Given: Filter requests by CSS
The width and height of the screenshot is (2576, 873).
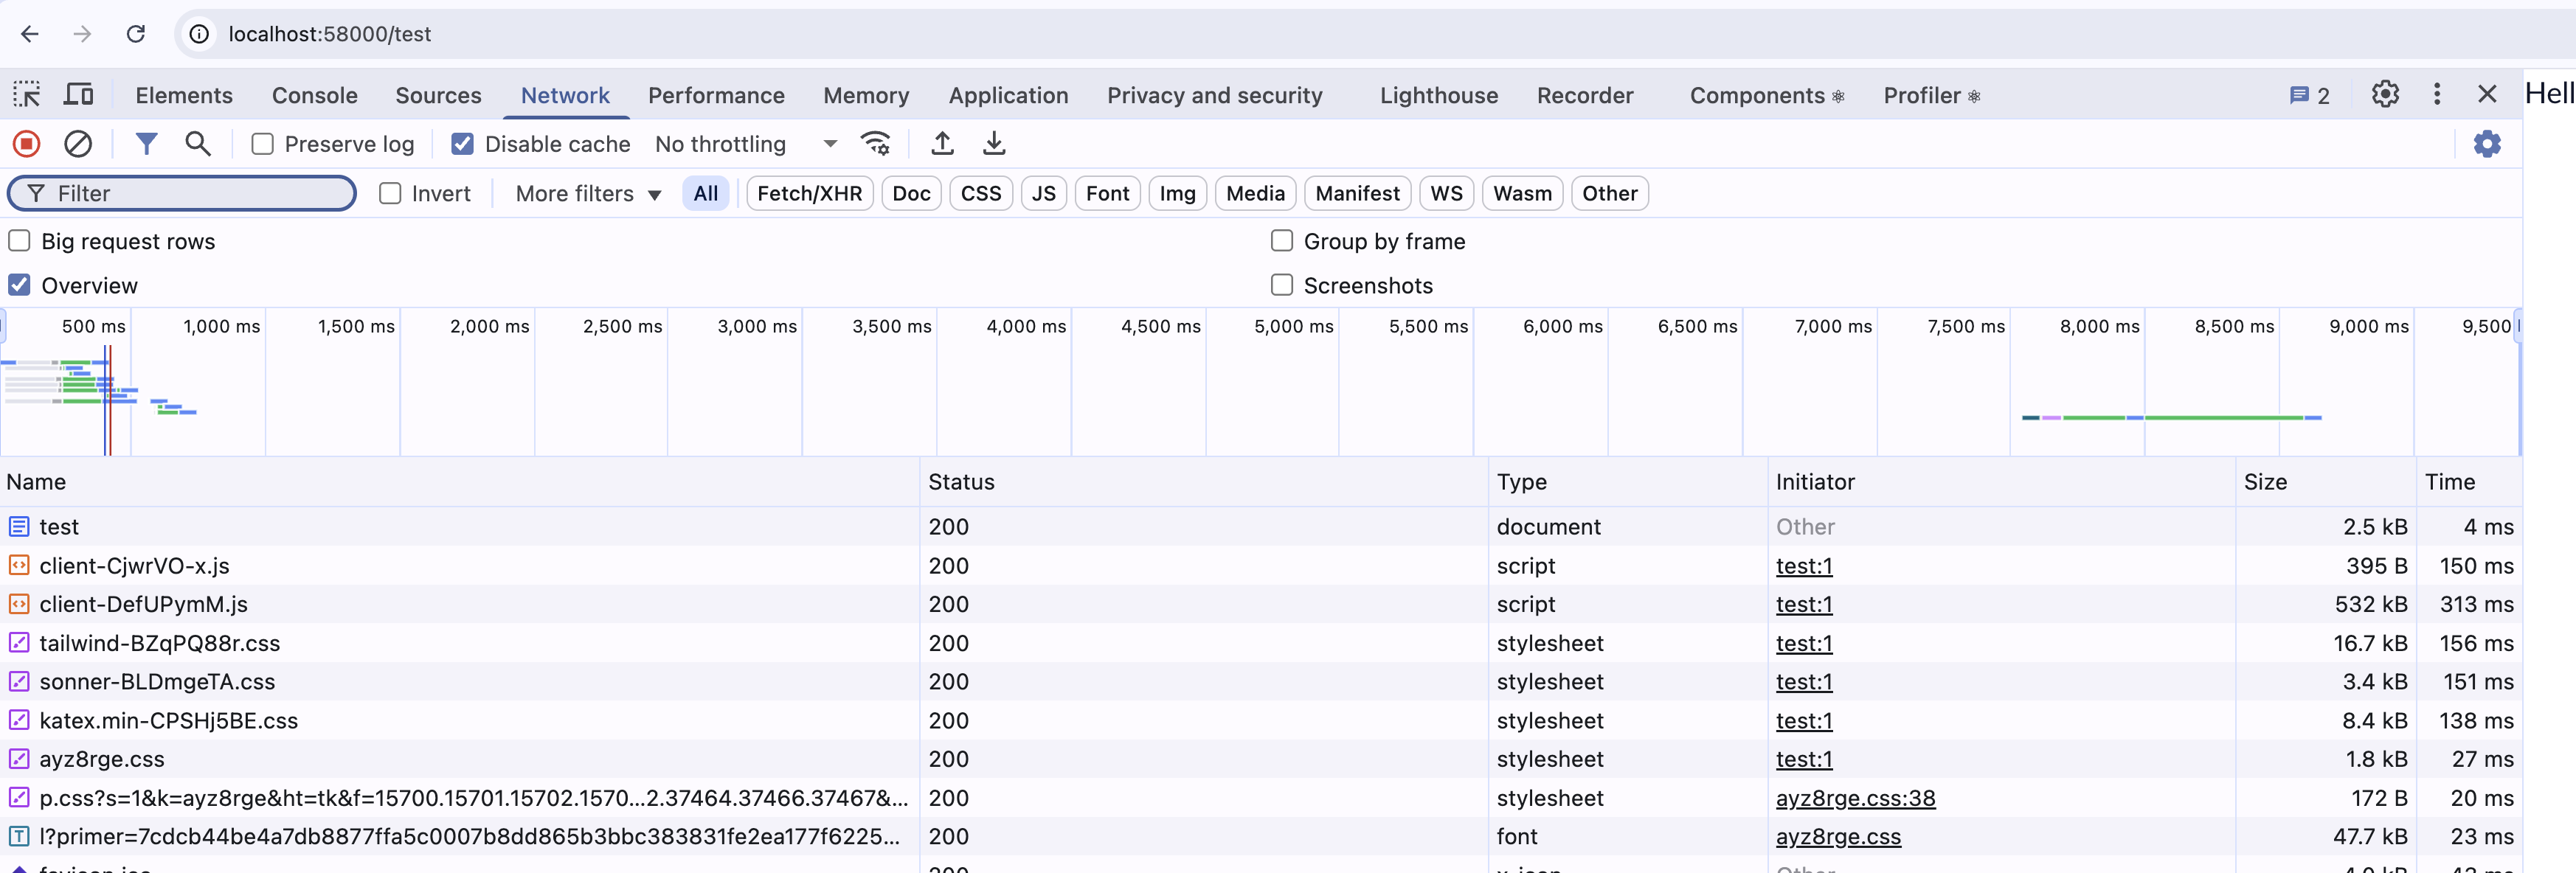Looking at the screenshot, I should 981,193.
